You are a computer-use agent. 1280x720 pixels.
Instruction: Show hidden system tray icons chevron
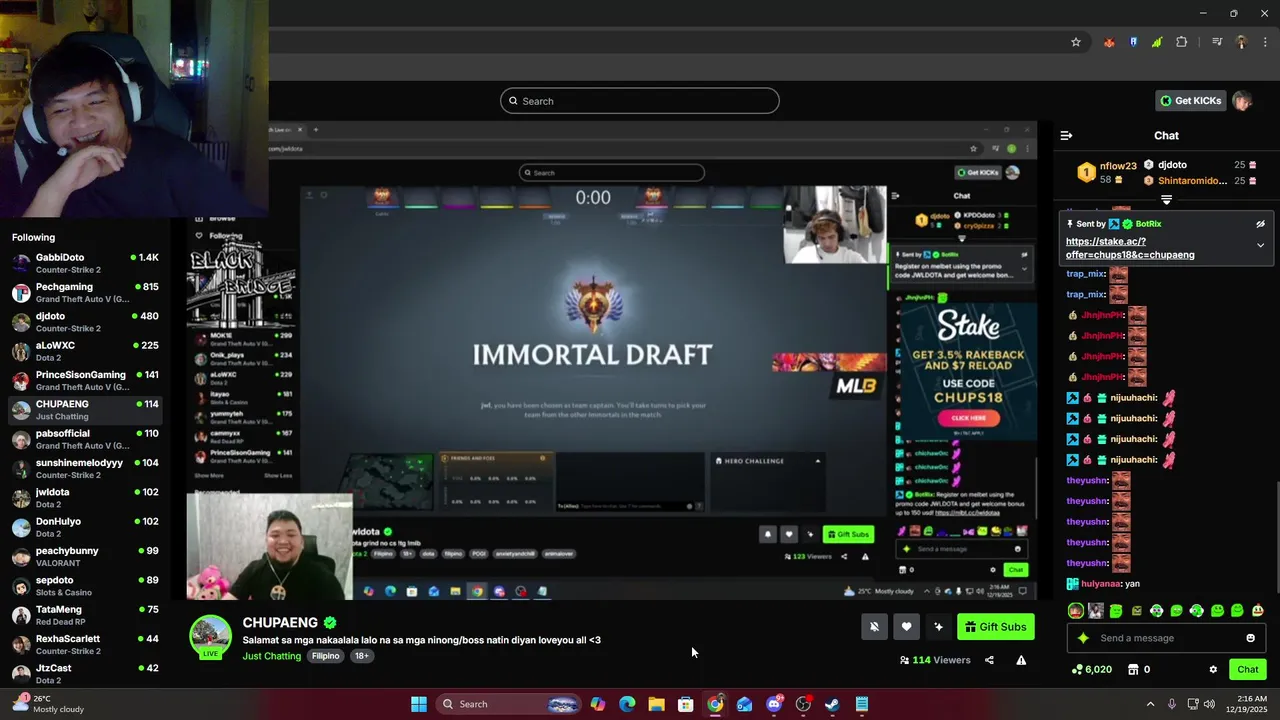click(1150, 704)
